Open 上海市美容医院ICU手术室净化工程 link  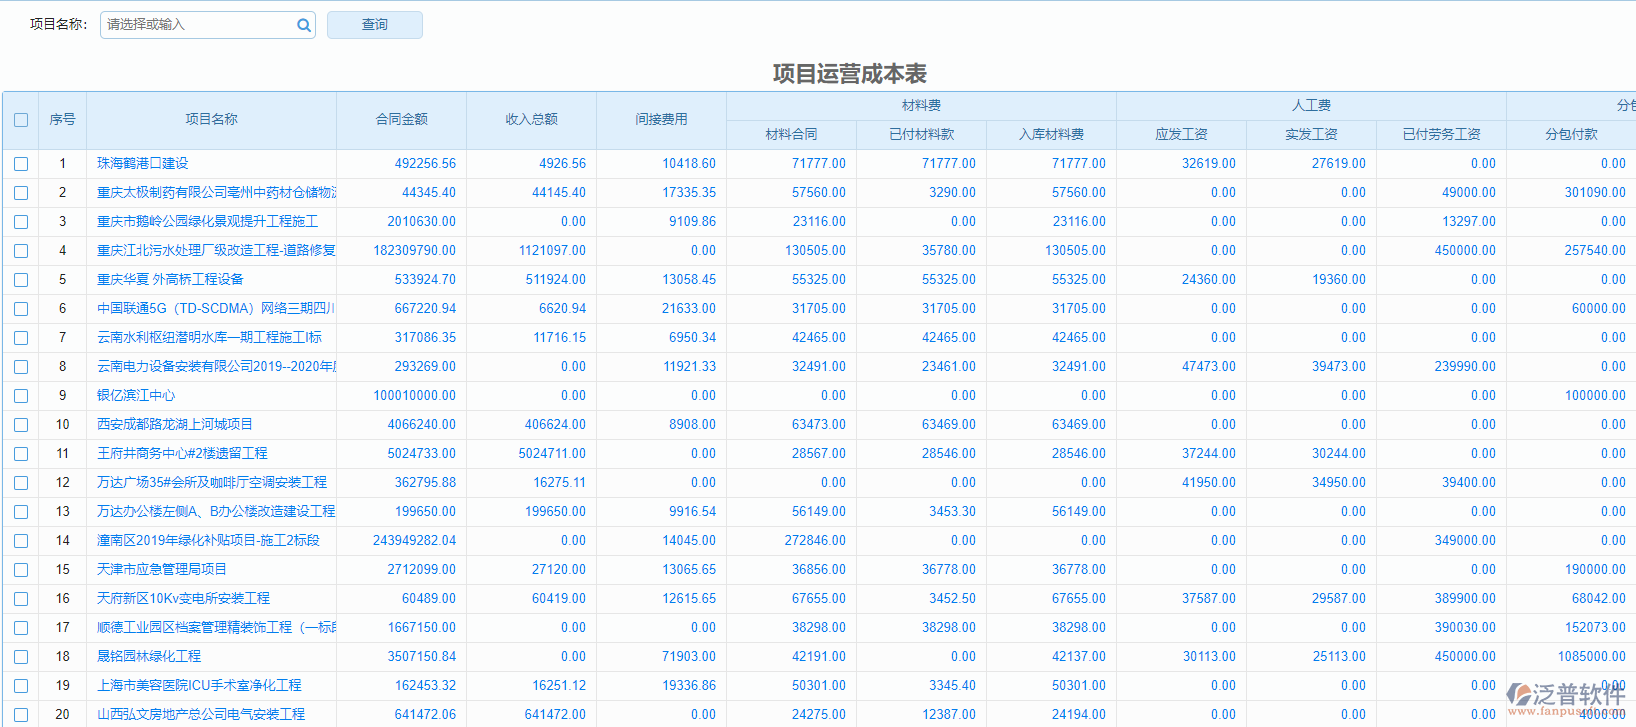coord(199,685)
